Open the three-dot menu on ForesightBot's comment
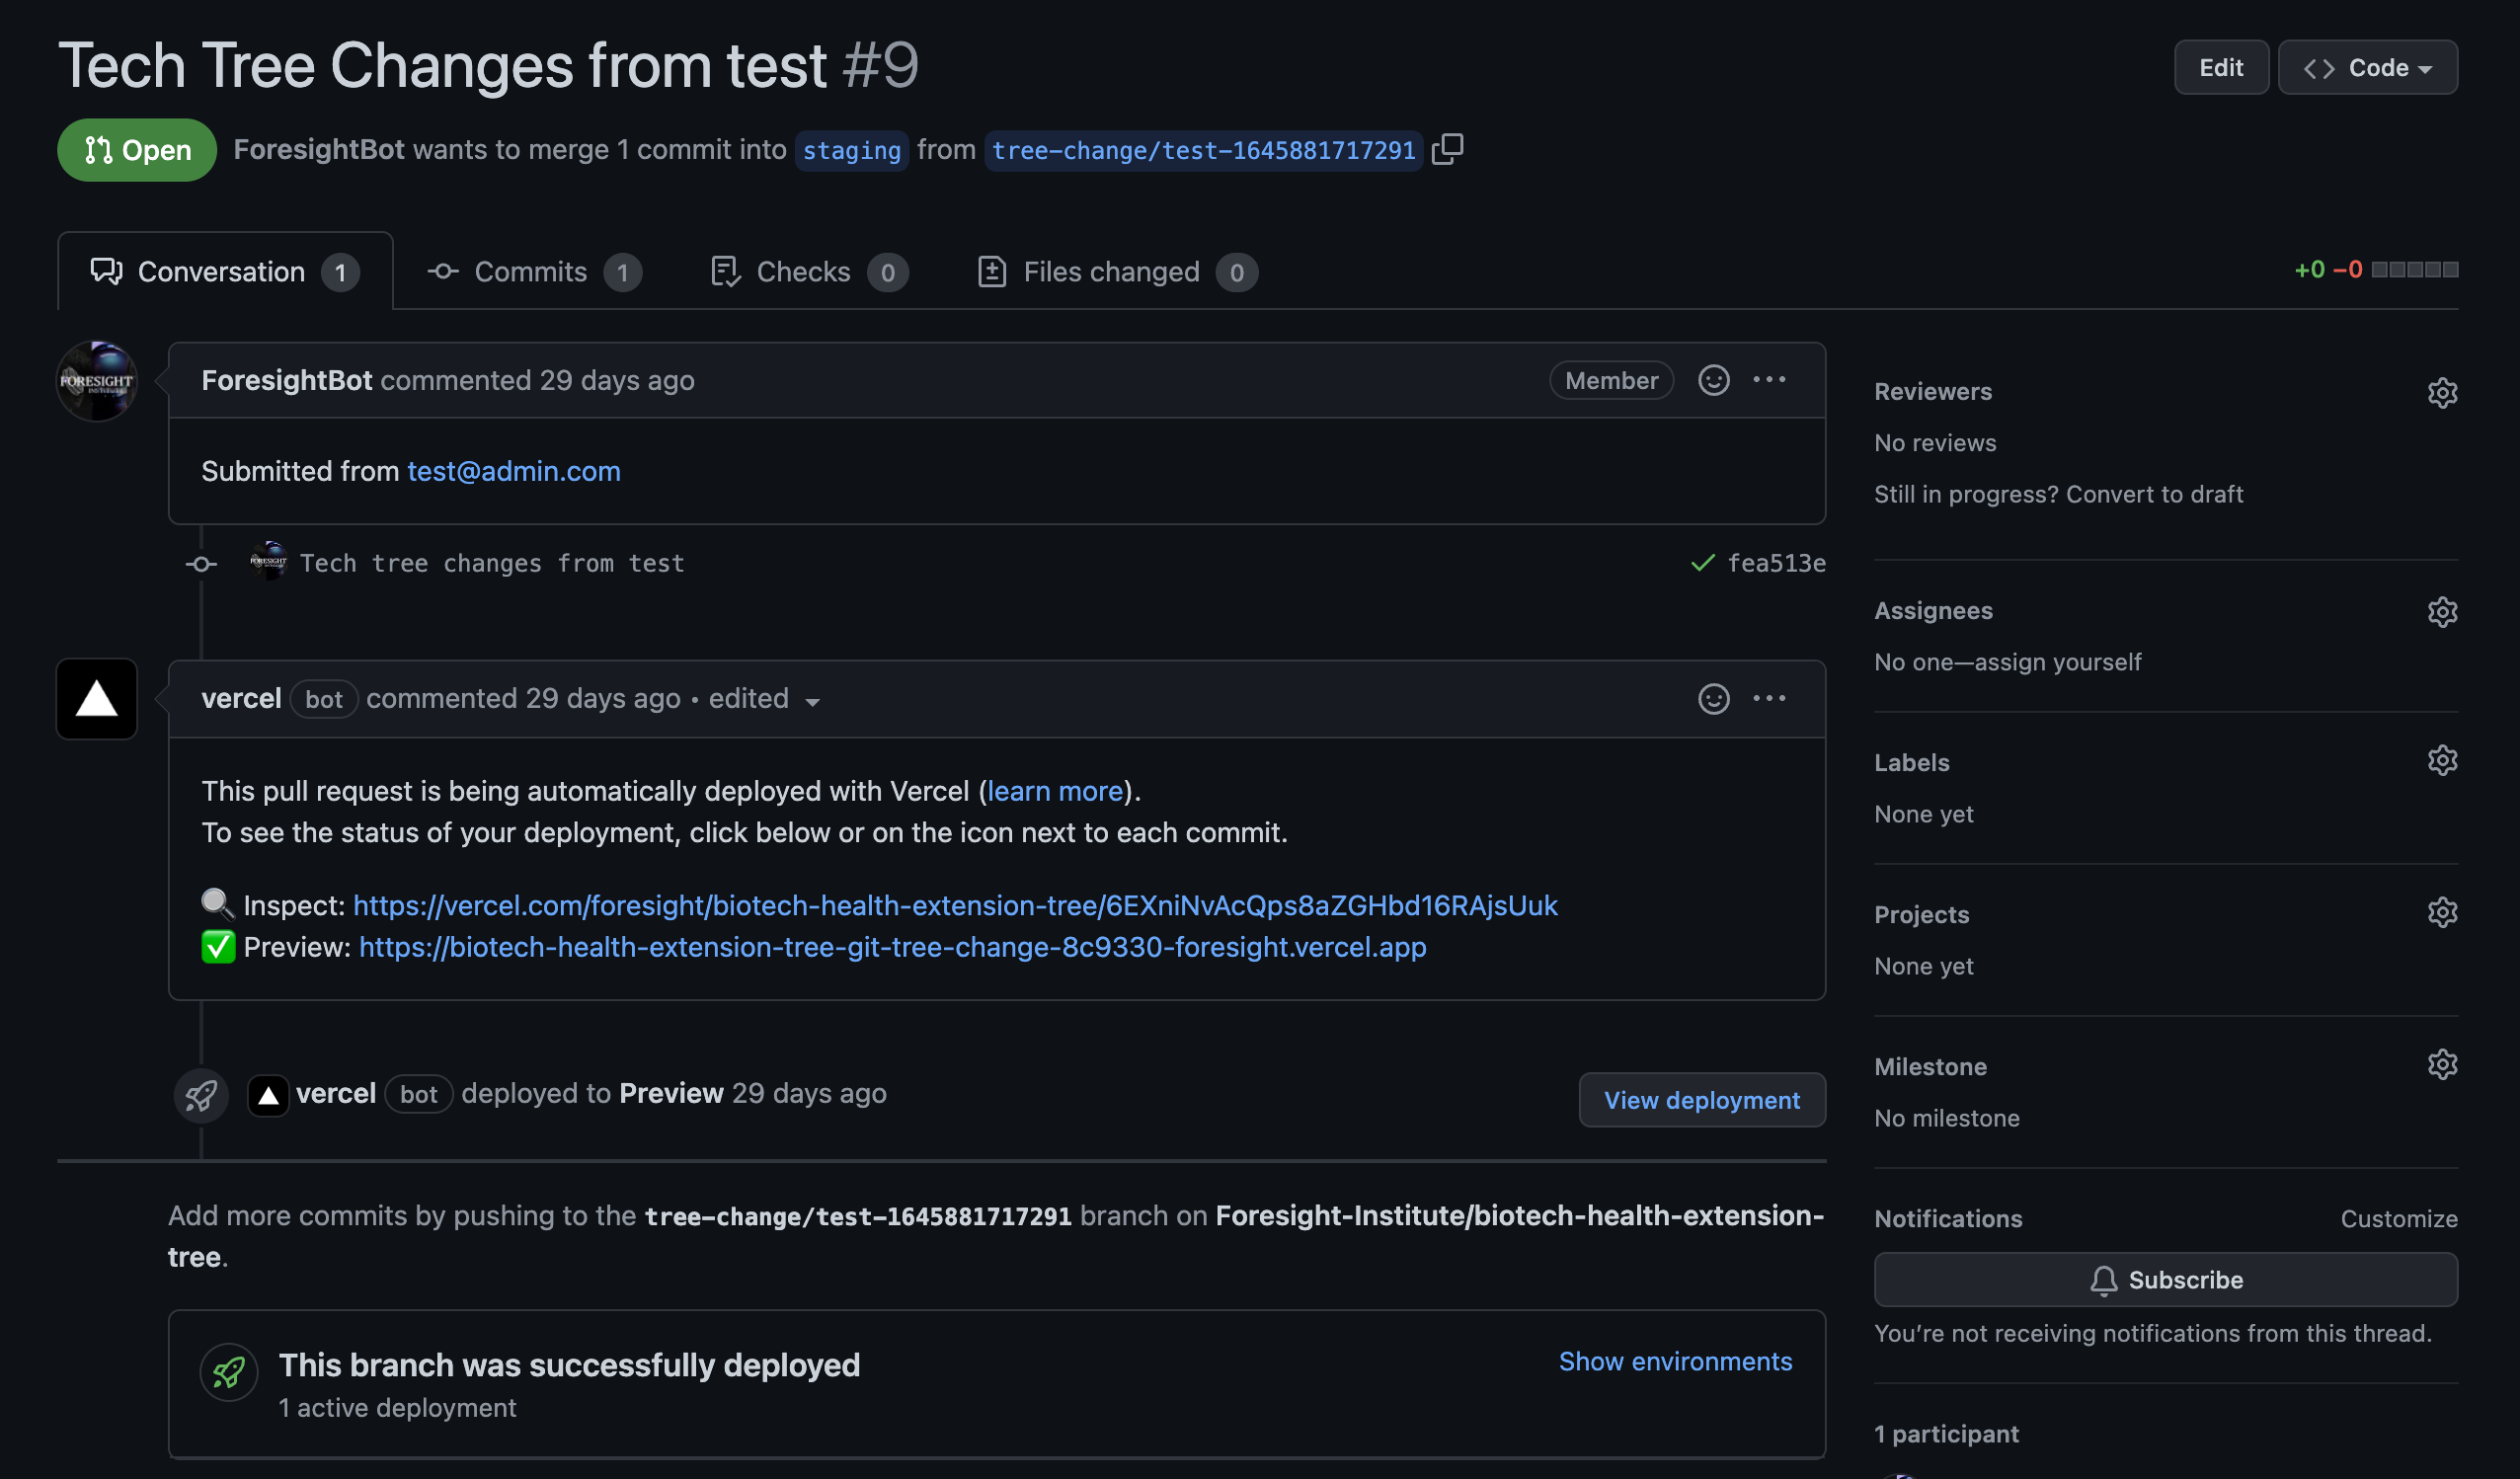Image resolution: width=2520 pixels, height=1479 pixels. click(x=1769, y=380)
